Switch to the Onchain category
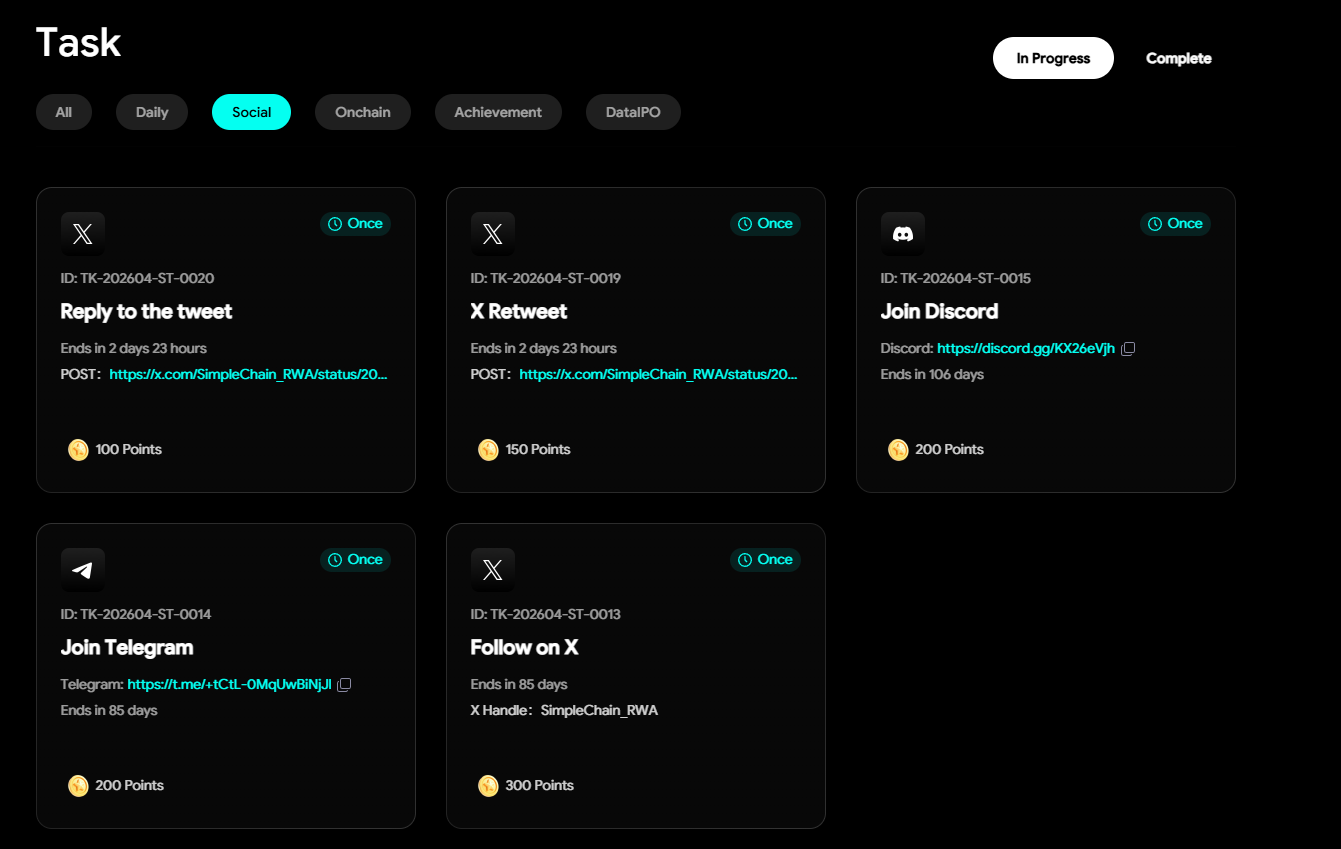This screenshot has height=849, width=1341. coord(362,112)
